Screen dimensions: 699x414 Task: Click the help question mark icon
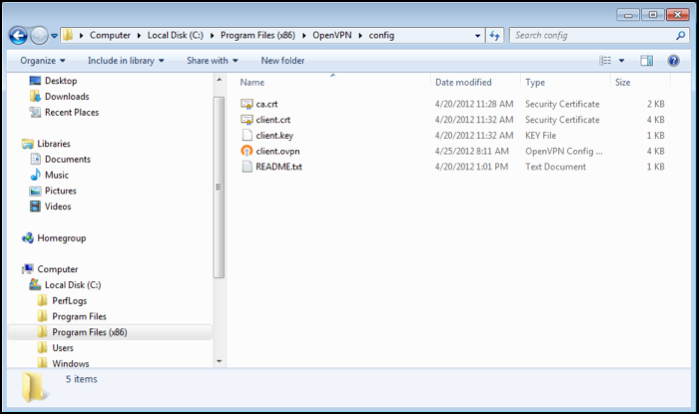pyautogui.click(x=672, y=60)
